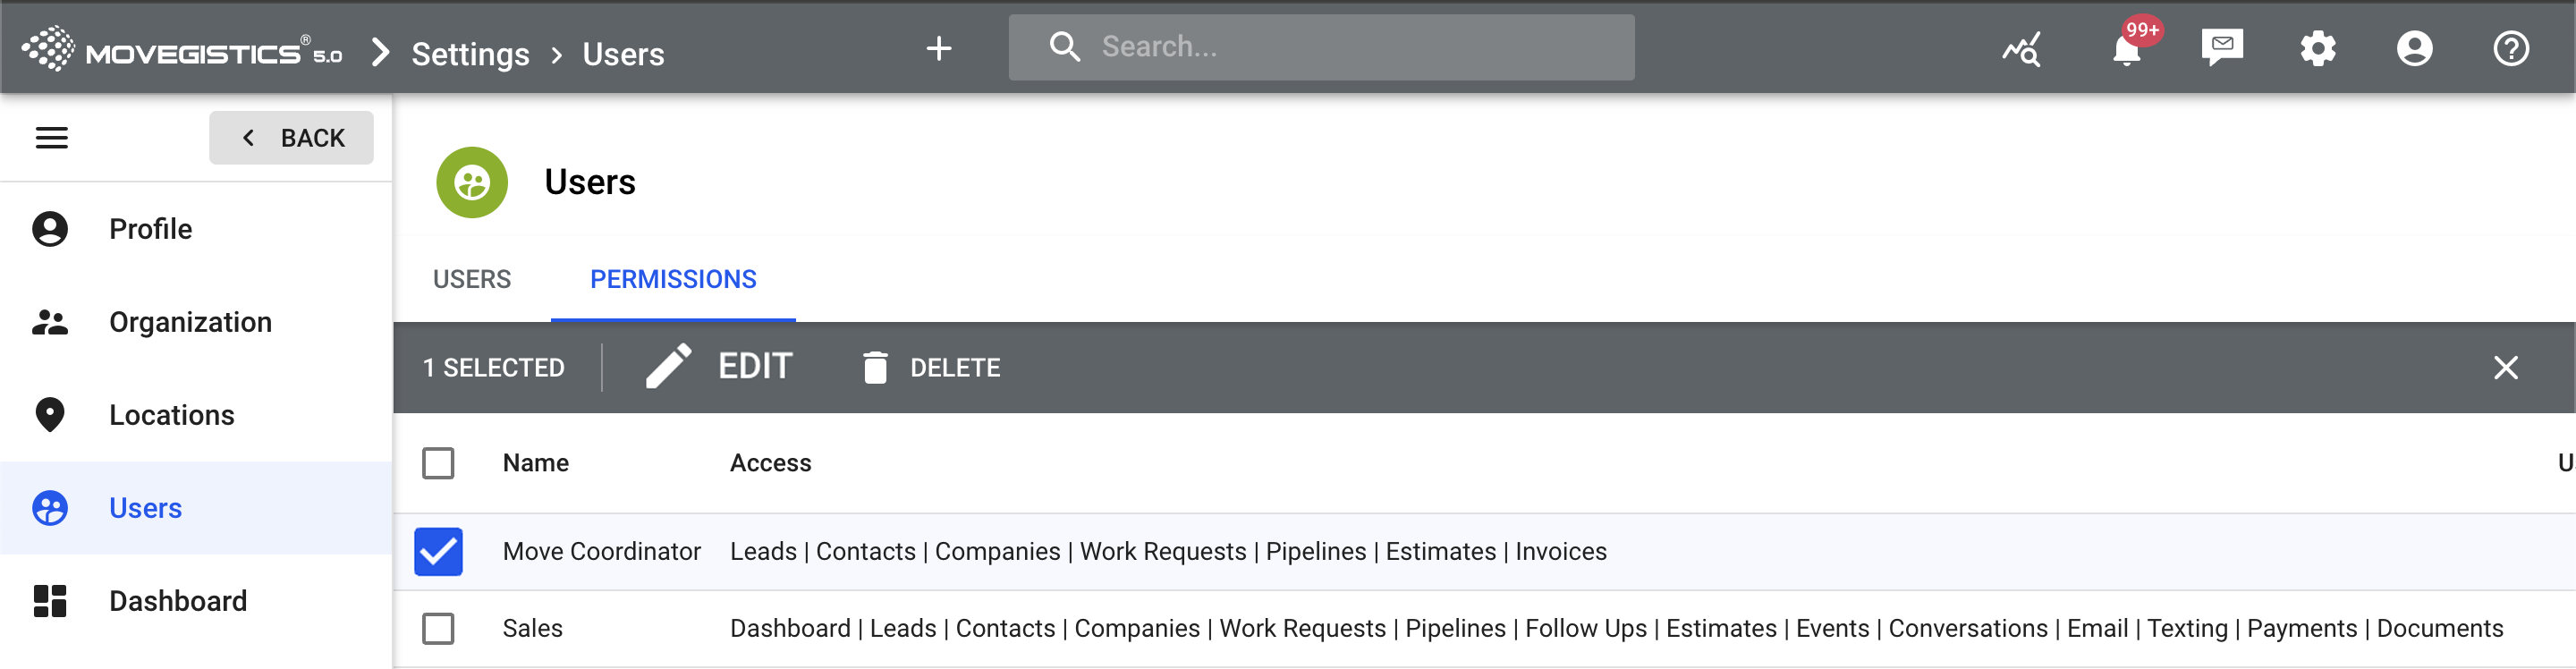Uncheck the Move Coordinator checkbox
2576x669 pixels.
click(x=438, y=552)
